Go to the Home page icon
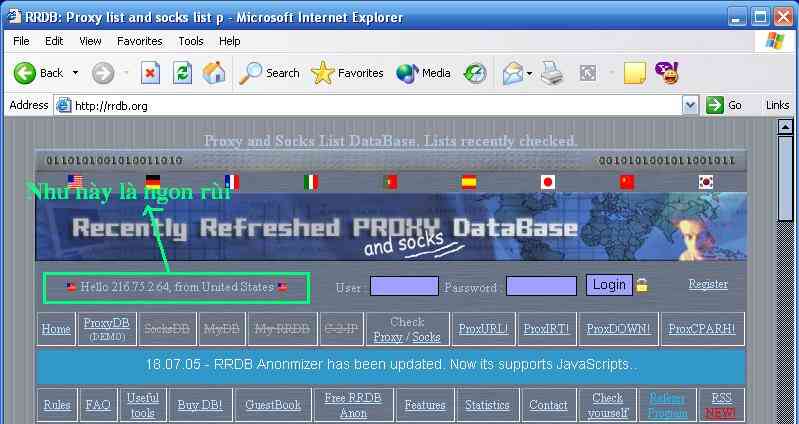The height and width of the screenshot is (424, 799). pos(213,73)
